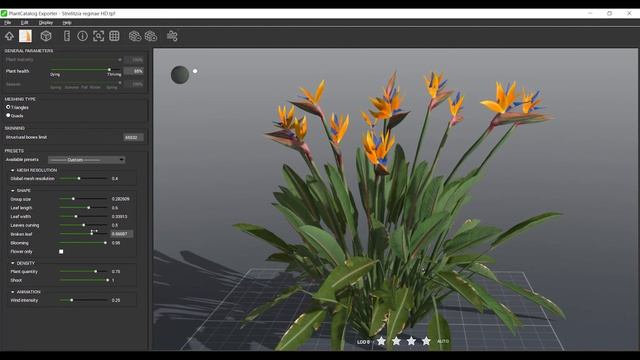Click the Broken leaf slider
The image size is (640, 360).
[83, 234]
